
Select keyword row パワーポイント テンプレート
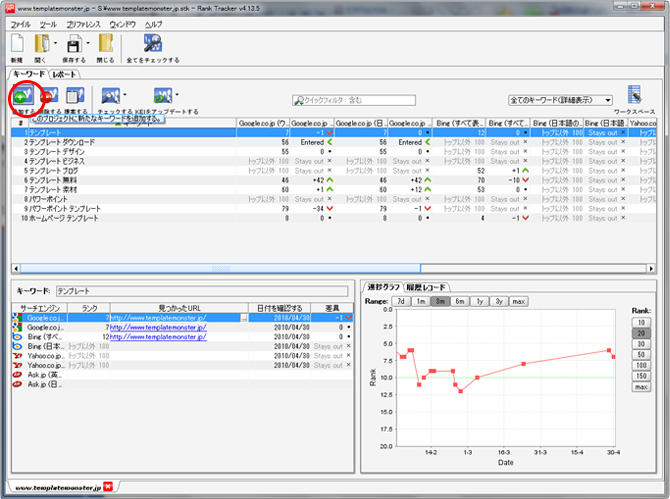[x=333, y=208]
